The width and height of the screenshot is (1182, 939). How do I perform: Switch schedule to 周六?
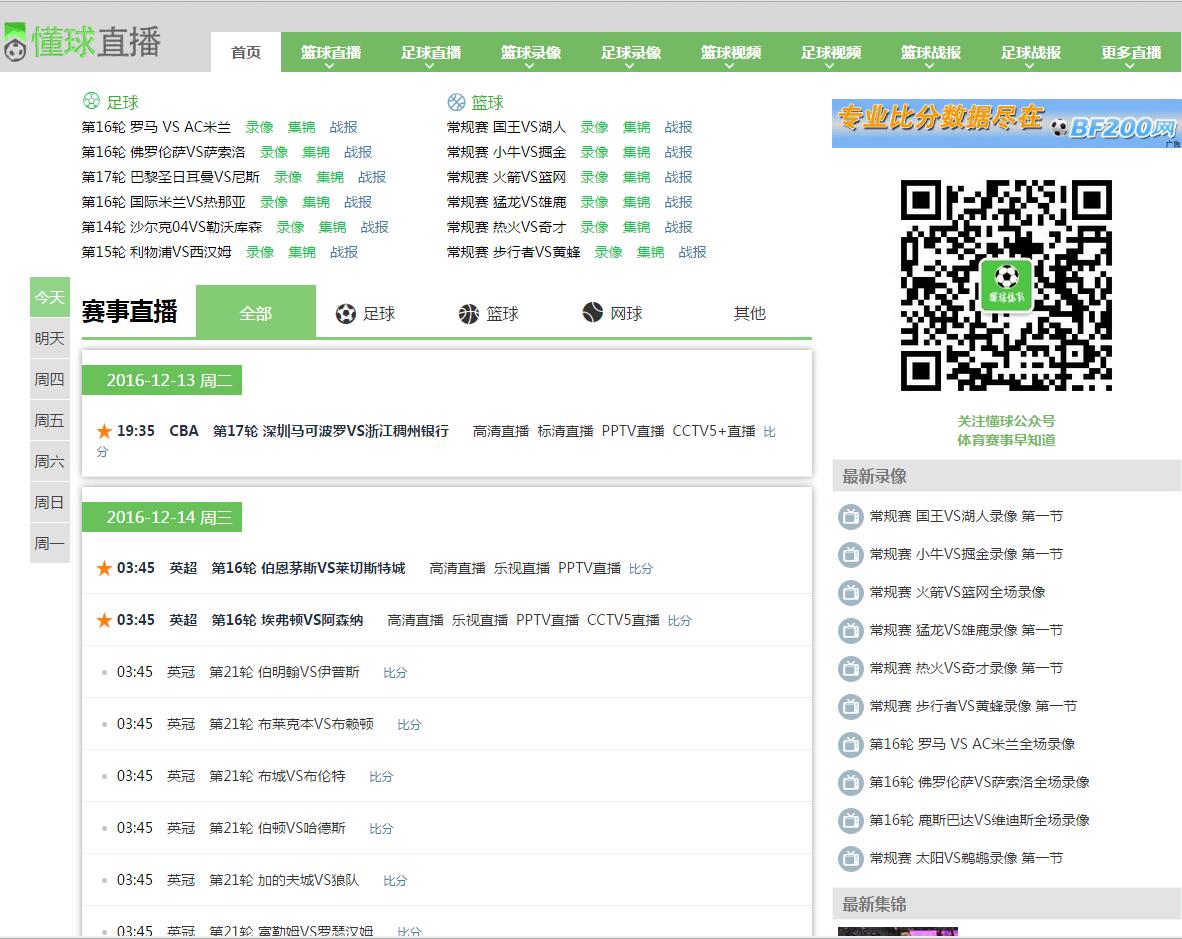[x=50, y=461]
